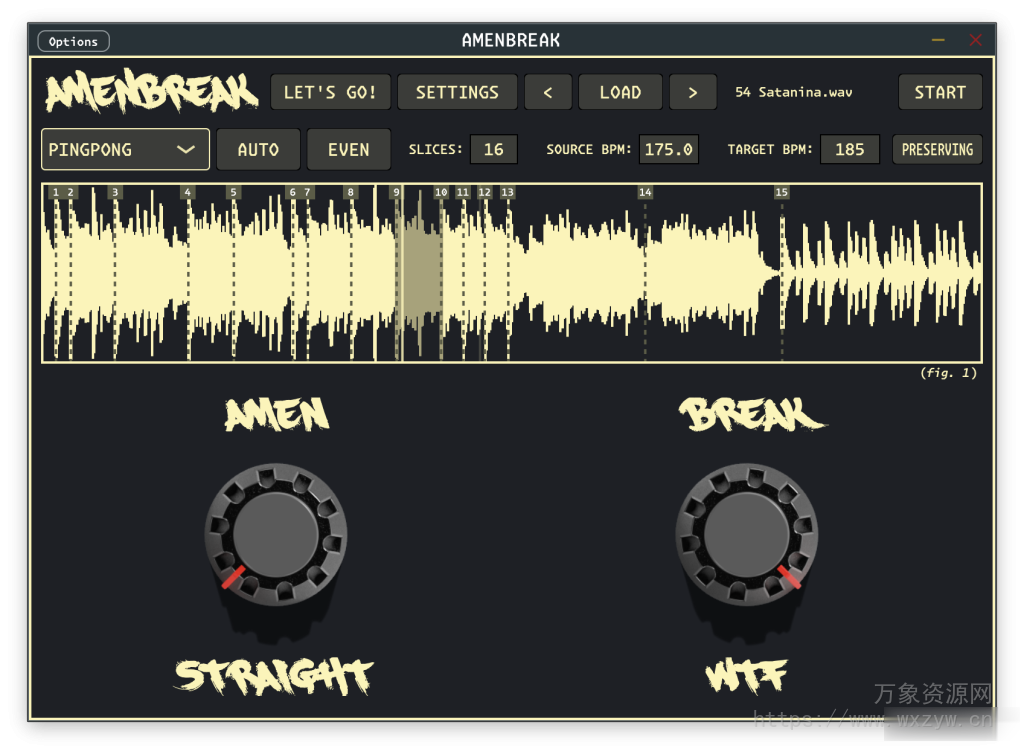1024x754 pixels.
Task: Click the SLICES count field showing 16
Action: 493,149
